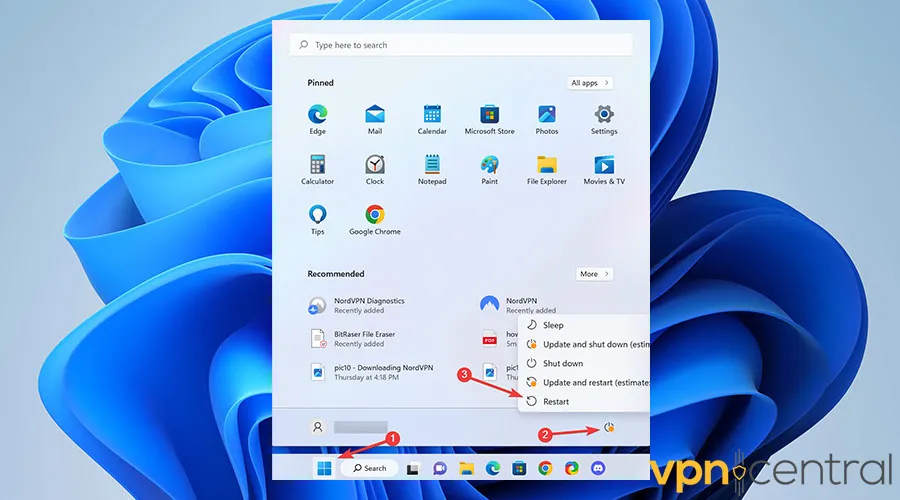Launch Edge from the taskbar
This screenshot has height=500, width=900.
[492, 468]
